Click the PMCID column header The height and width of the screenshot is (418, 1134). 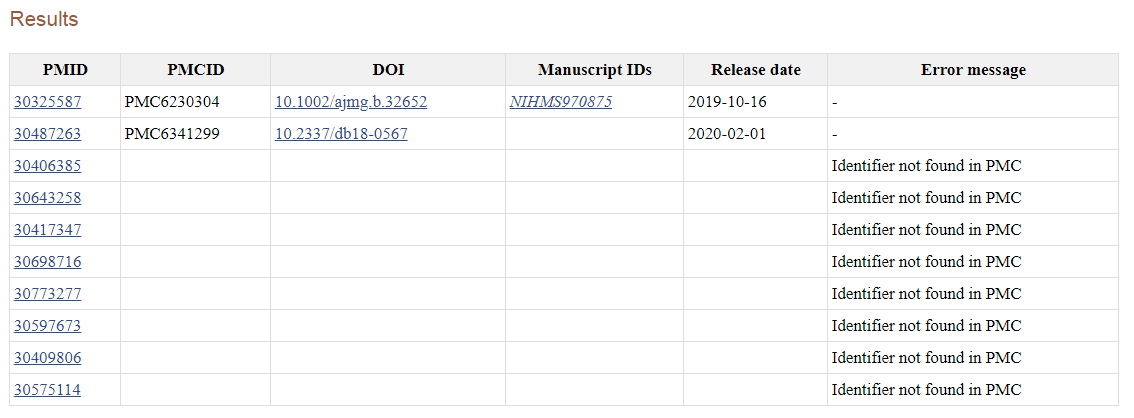tap(195, 70)
